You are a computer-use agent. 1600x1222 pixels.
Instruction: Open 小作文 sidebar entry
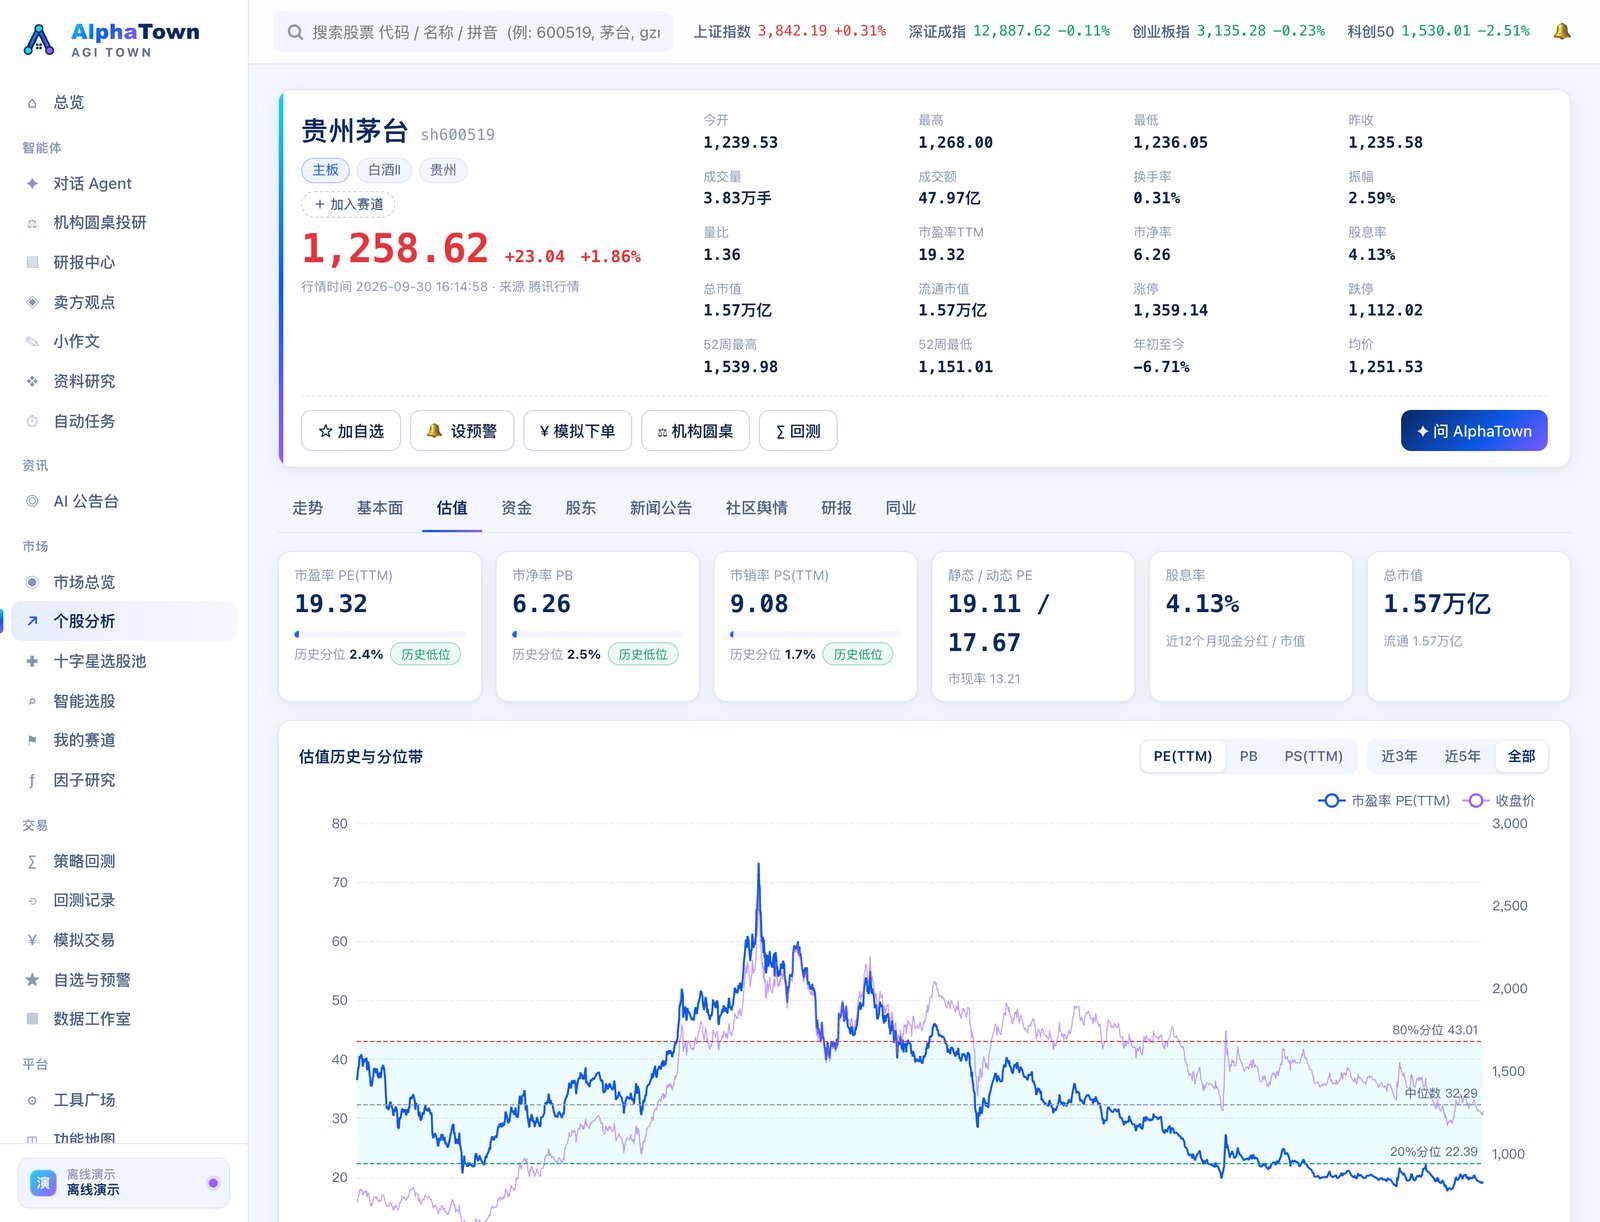point(124,341)
